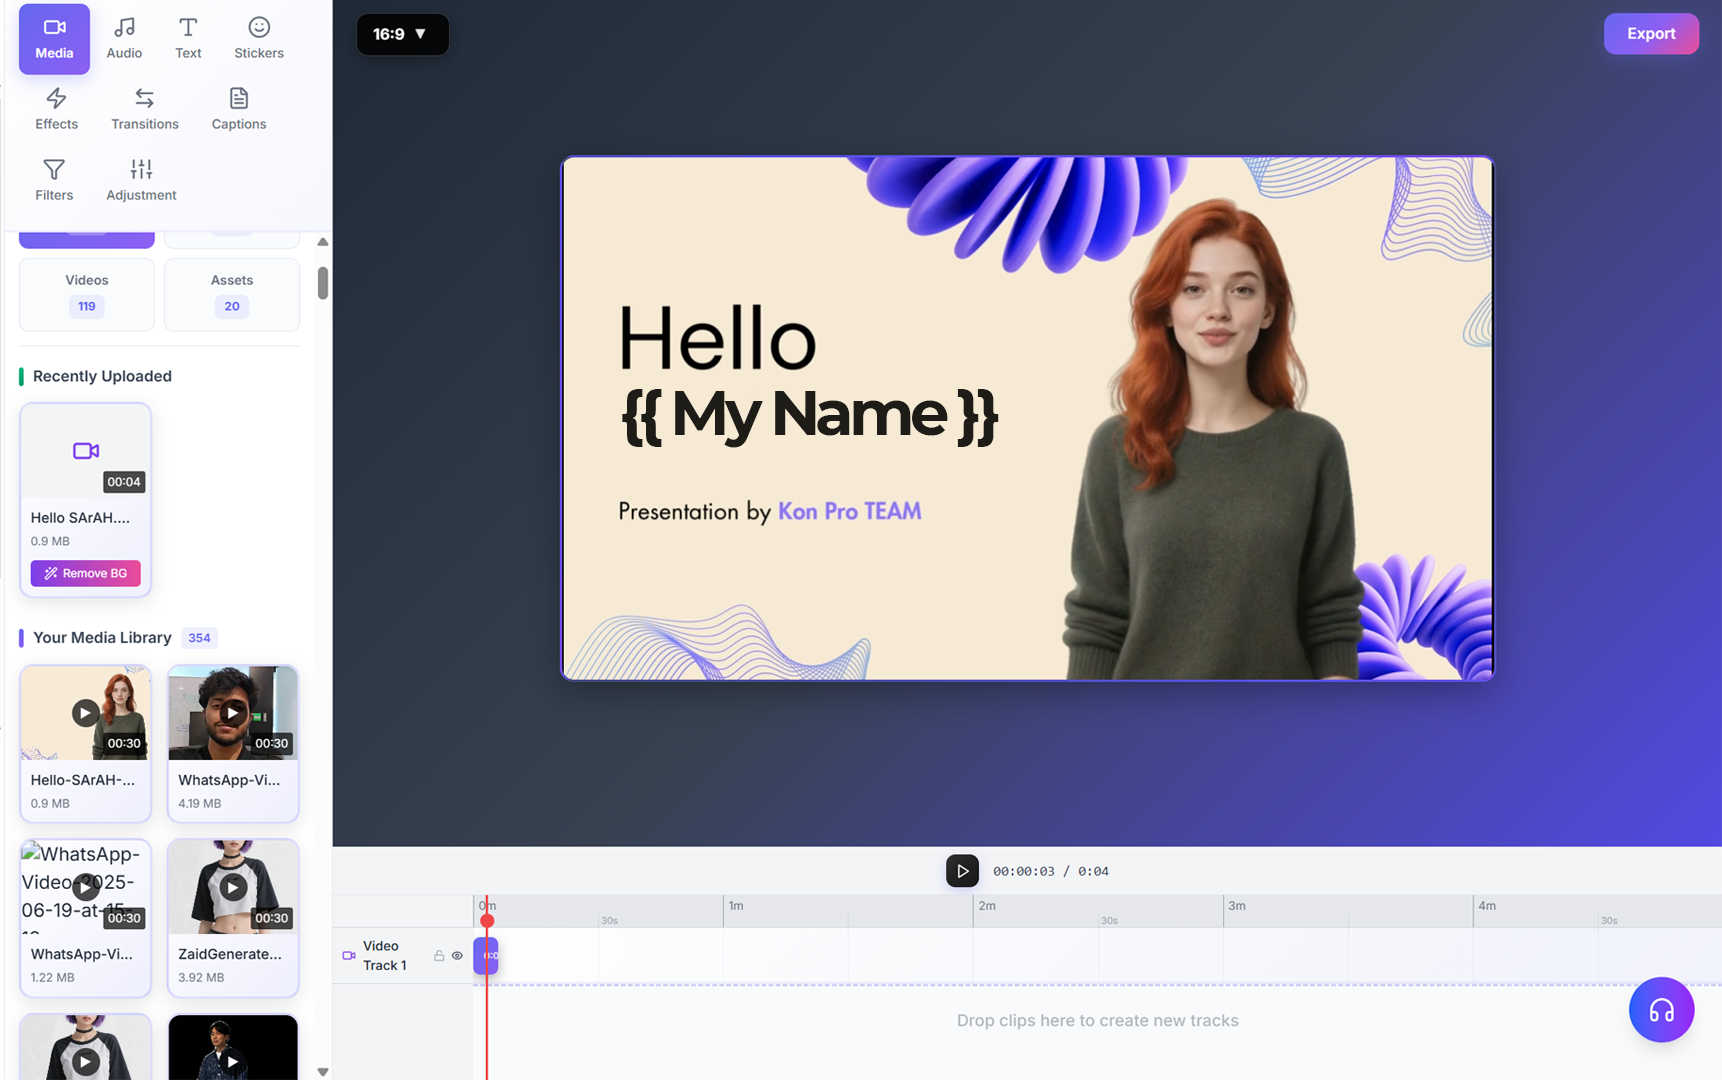Play the WhatsApp-Vi video thumbnail

[232, 712]
